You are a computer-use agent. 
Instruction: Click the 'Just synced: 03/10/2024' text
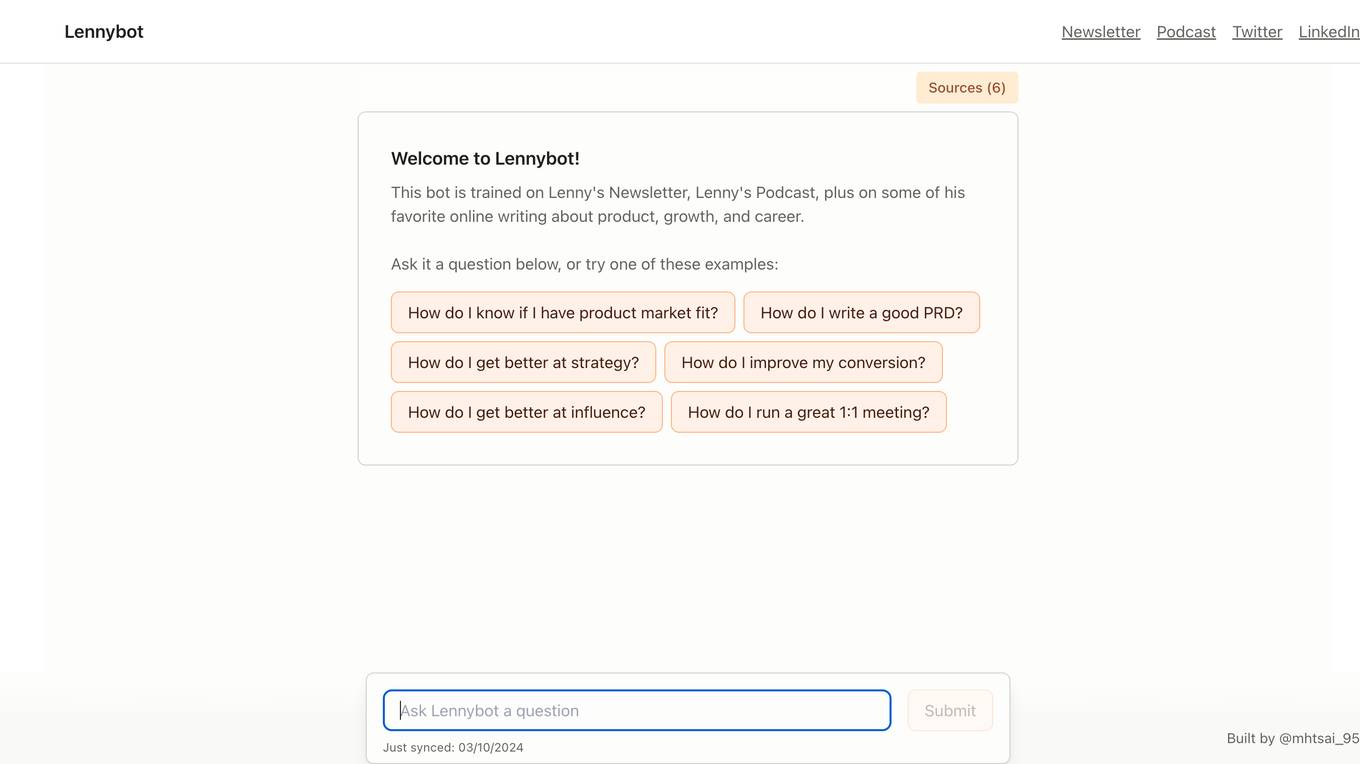(453, 748)
